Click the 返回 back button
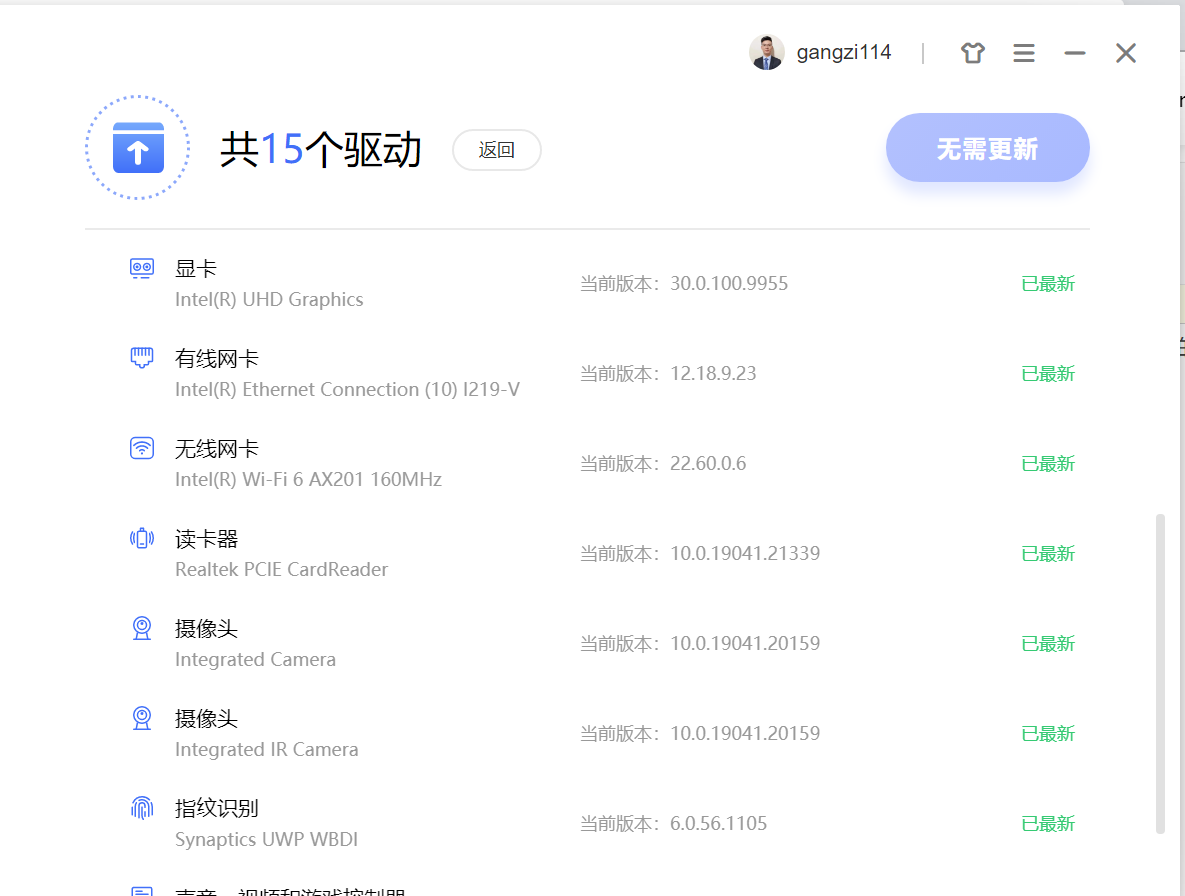Viewport: 1185px width, 896px height. click(x=497, y=150)
